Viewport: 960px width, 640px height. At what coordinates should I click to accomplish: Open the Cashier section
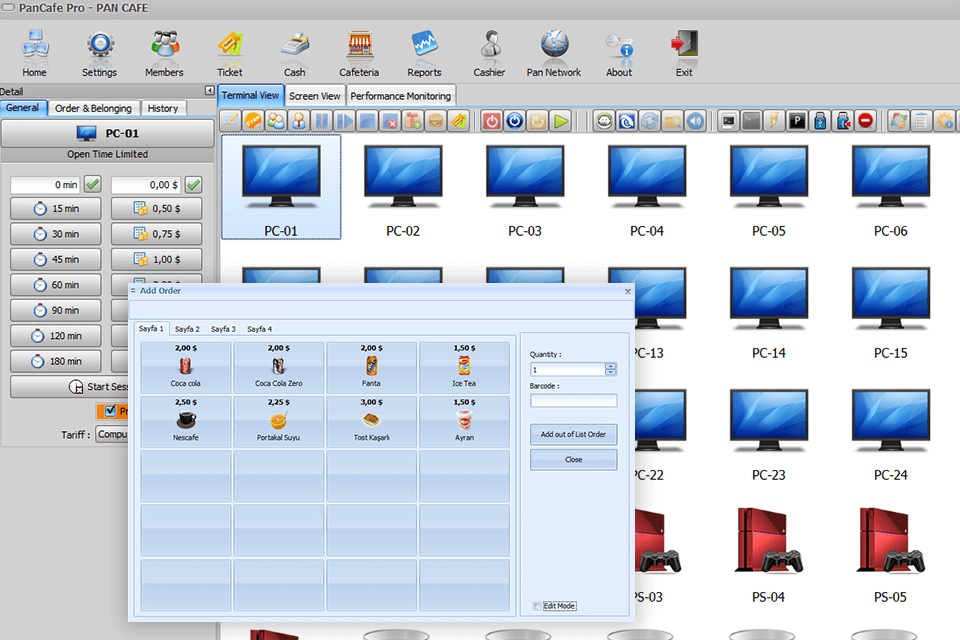point(489,53)
